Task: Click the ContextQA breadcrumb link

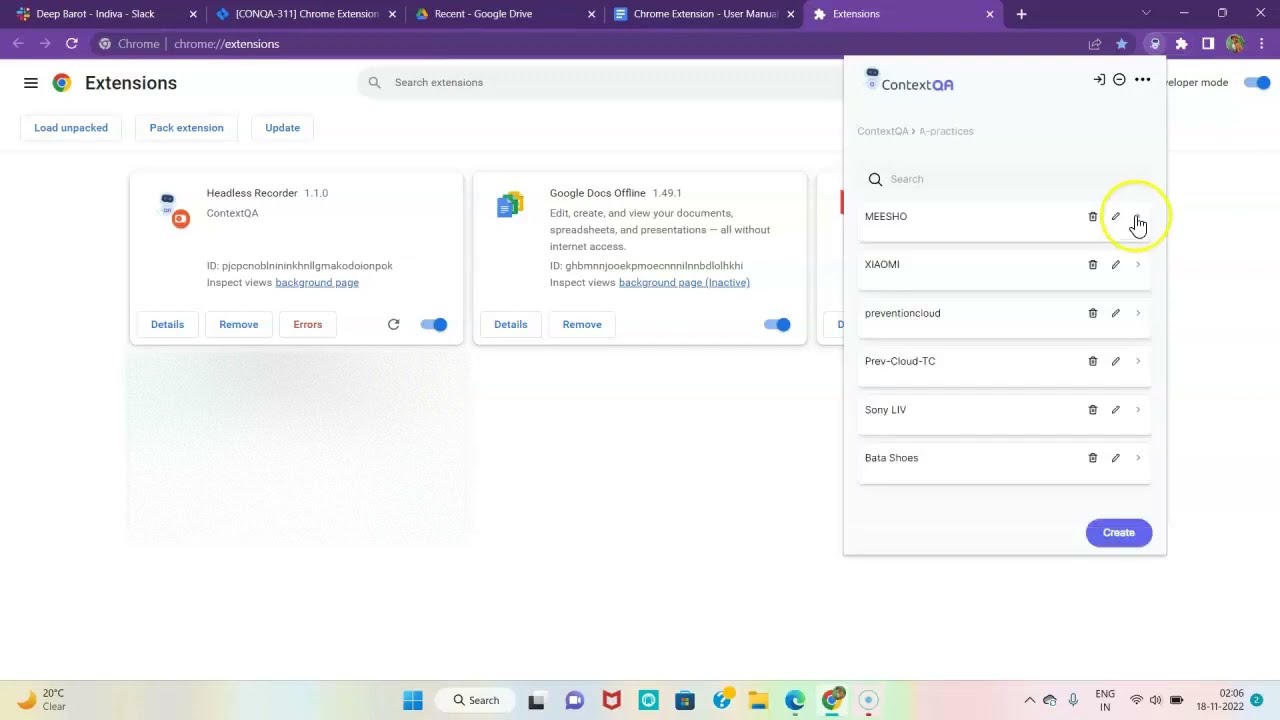Action: pyautogui.click(x=883, y=131)
